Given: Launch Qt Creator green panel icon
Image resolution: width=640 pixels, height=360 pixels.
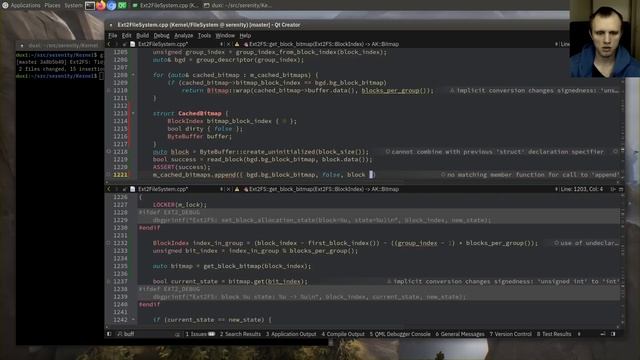Looking at the screenshot, I should tap(122, 5).
